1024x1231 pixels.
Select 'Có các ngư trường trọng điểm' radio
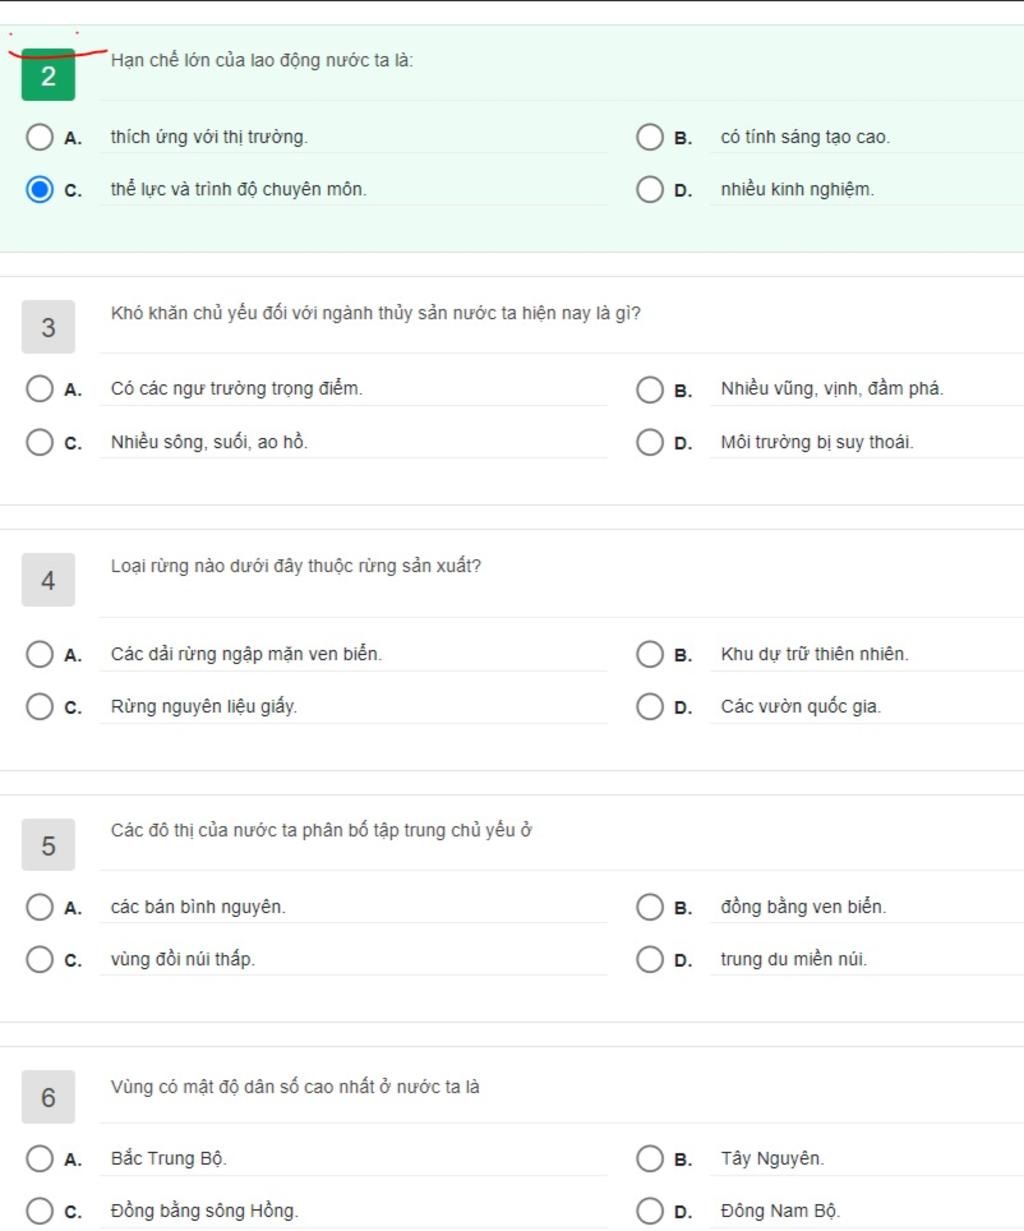coord(39,389)
